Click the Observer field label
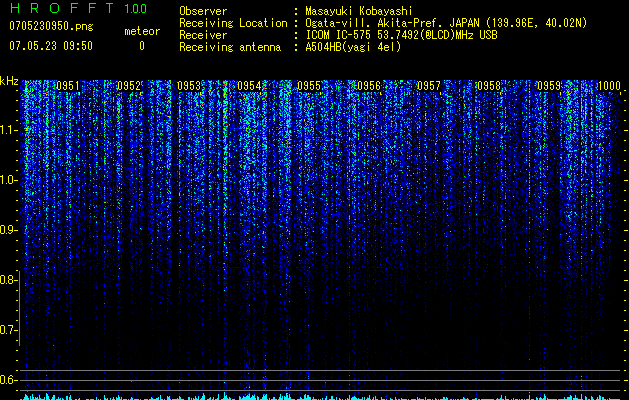The height and width of the screenshot is (400, 629). (203, 11)
